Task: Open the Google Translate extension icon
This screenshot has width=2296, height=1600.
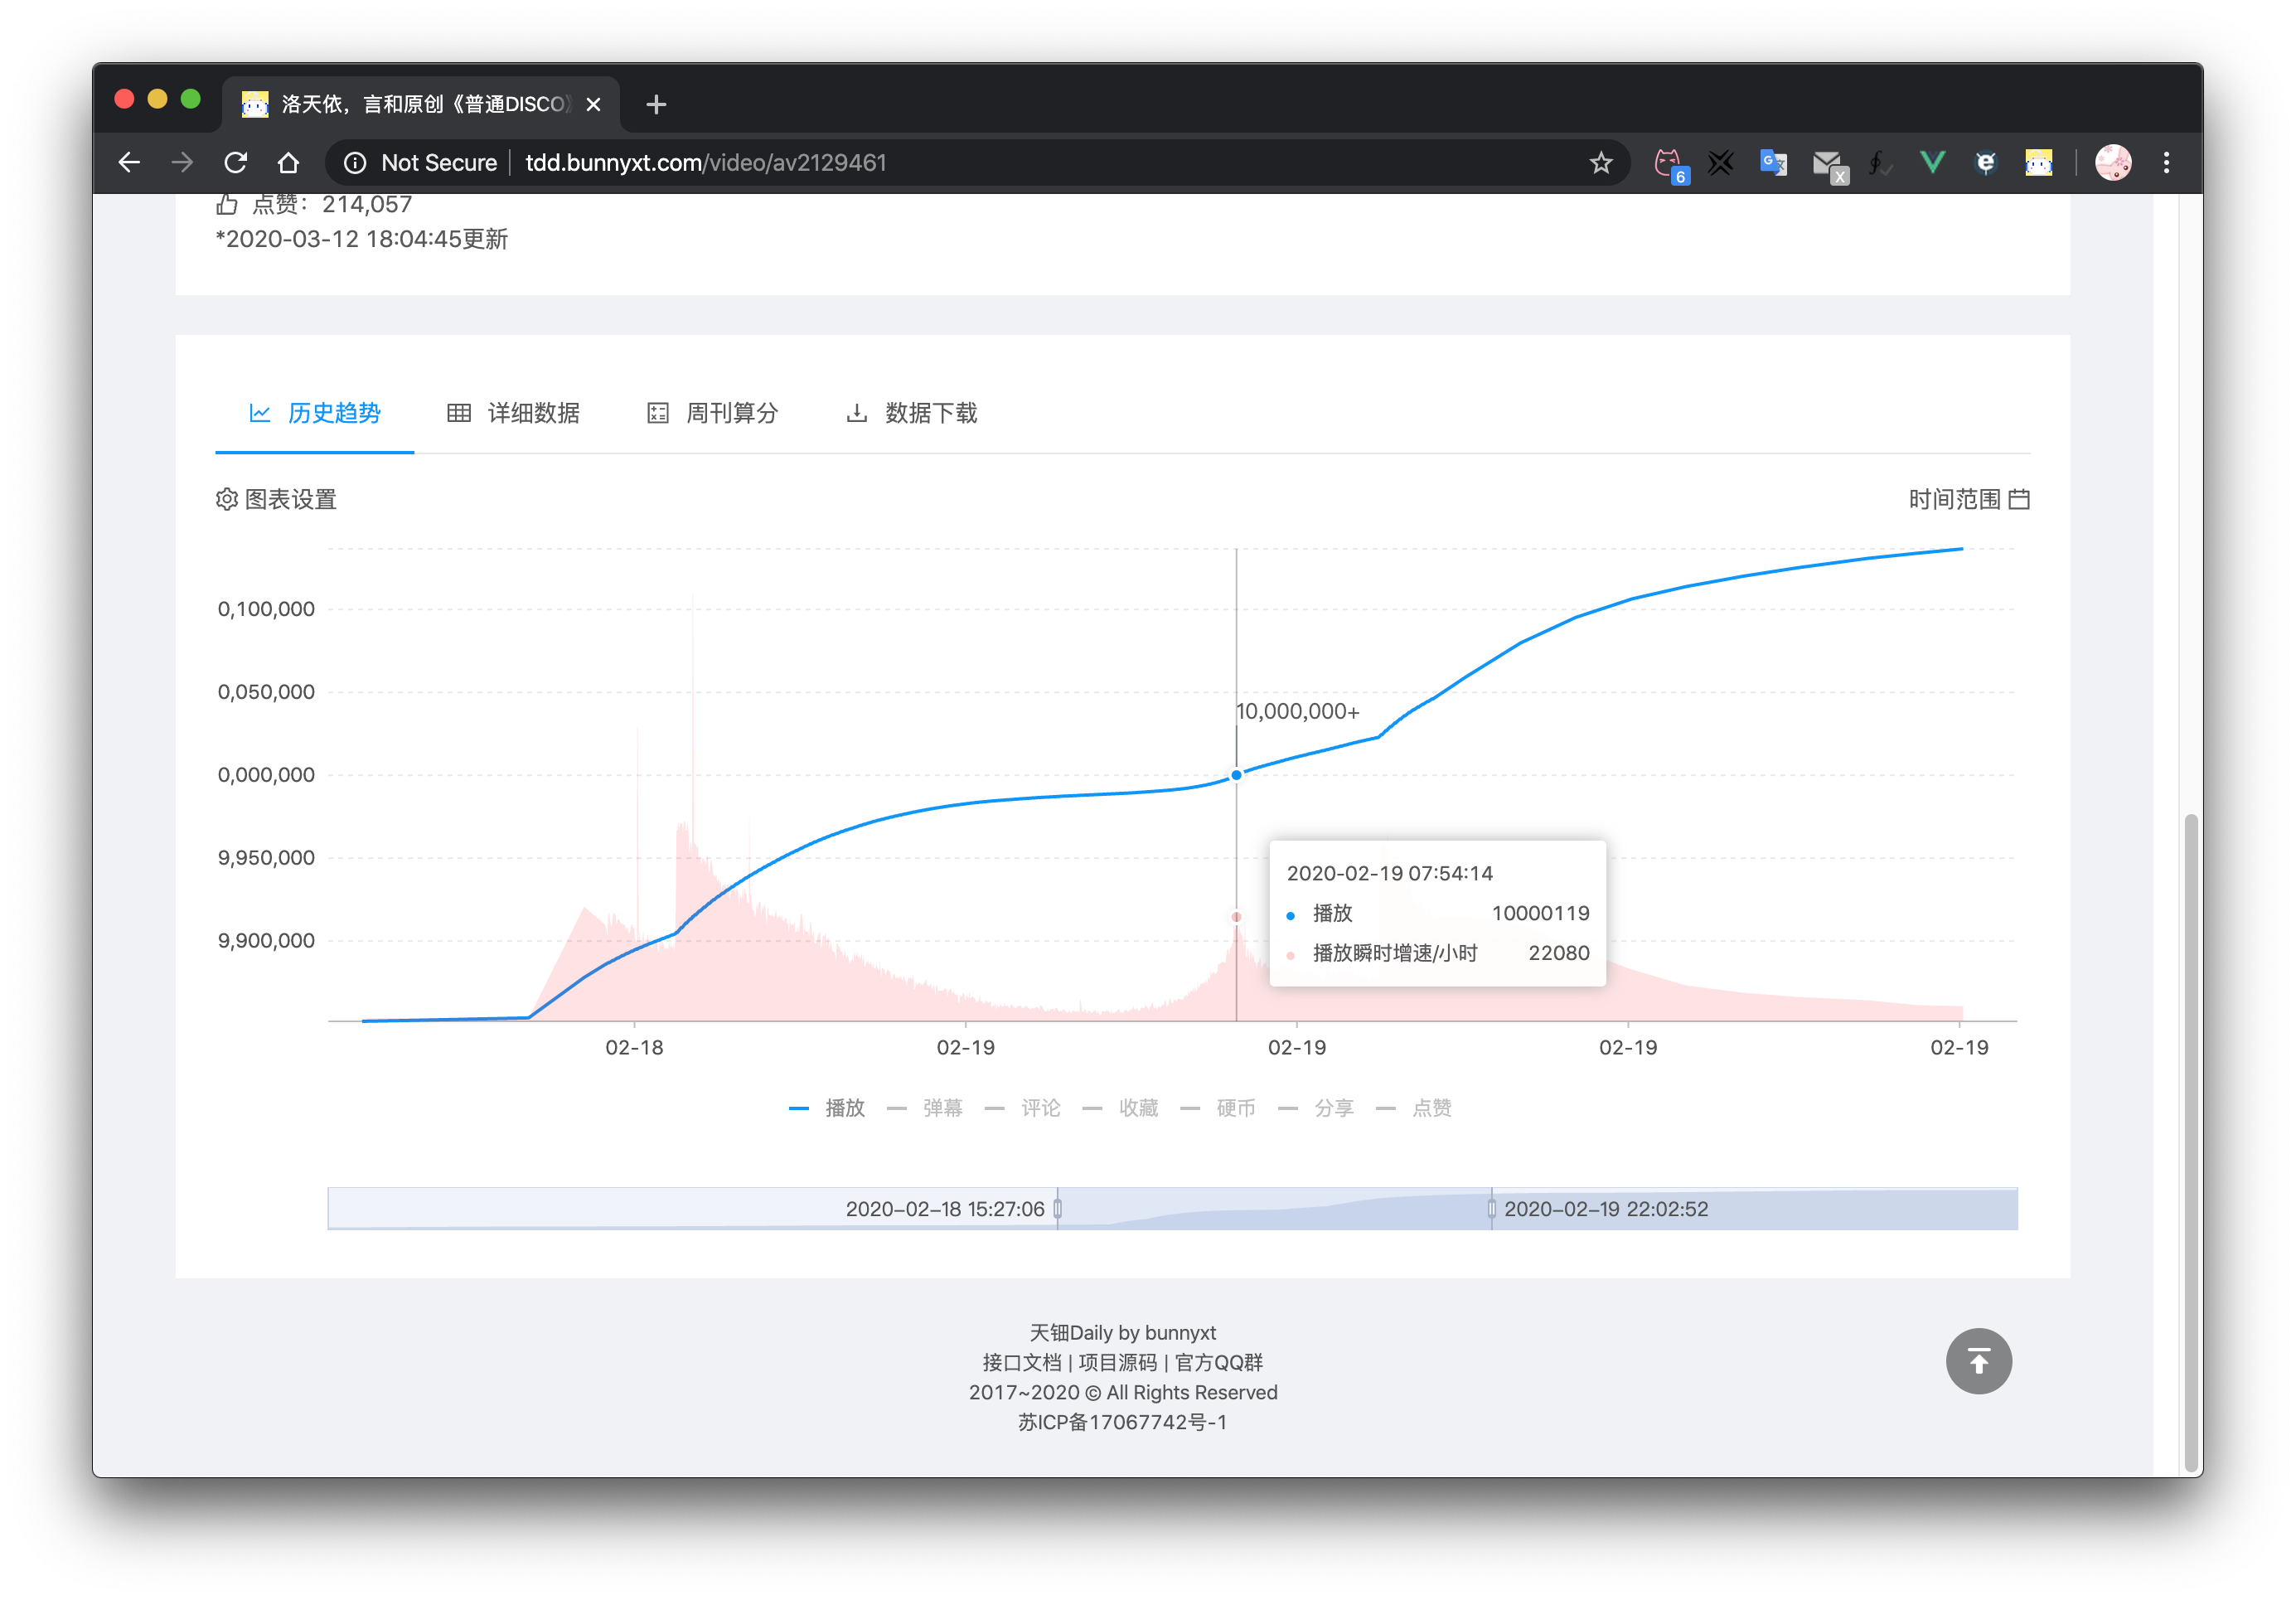Action: tap(1773, 163)
